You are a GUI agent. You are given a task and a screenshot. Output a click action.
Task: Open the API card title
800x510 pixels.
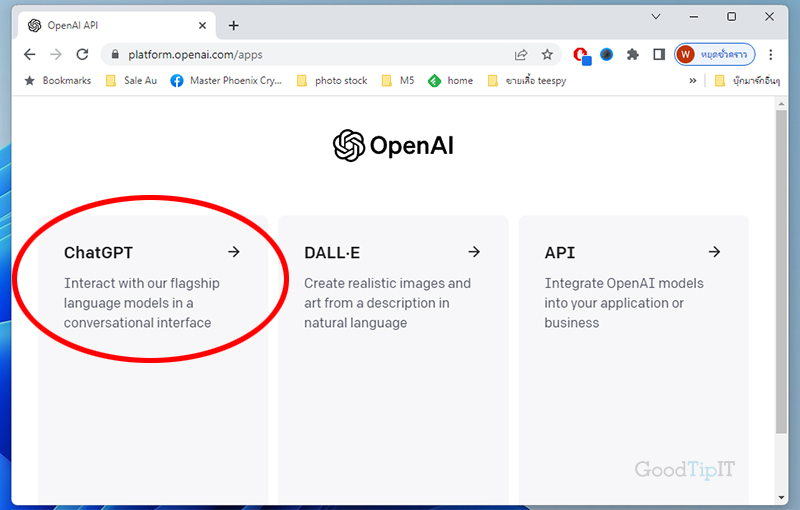click(560, 252)
